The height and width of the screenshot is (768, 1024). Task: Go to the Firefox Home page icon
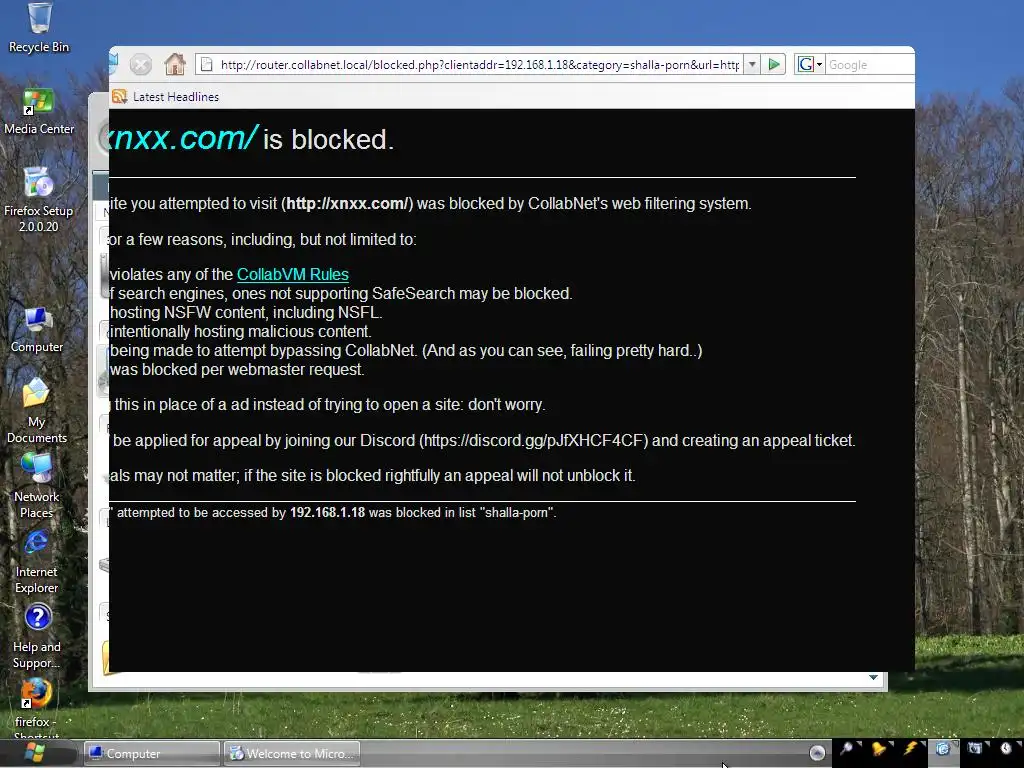[x=174, y=64]
